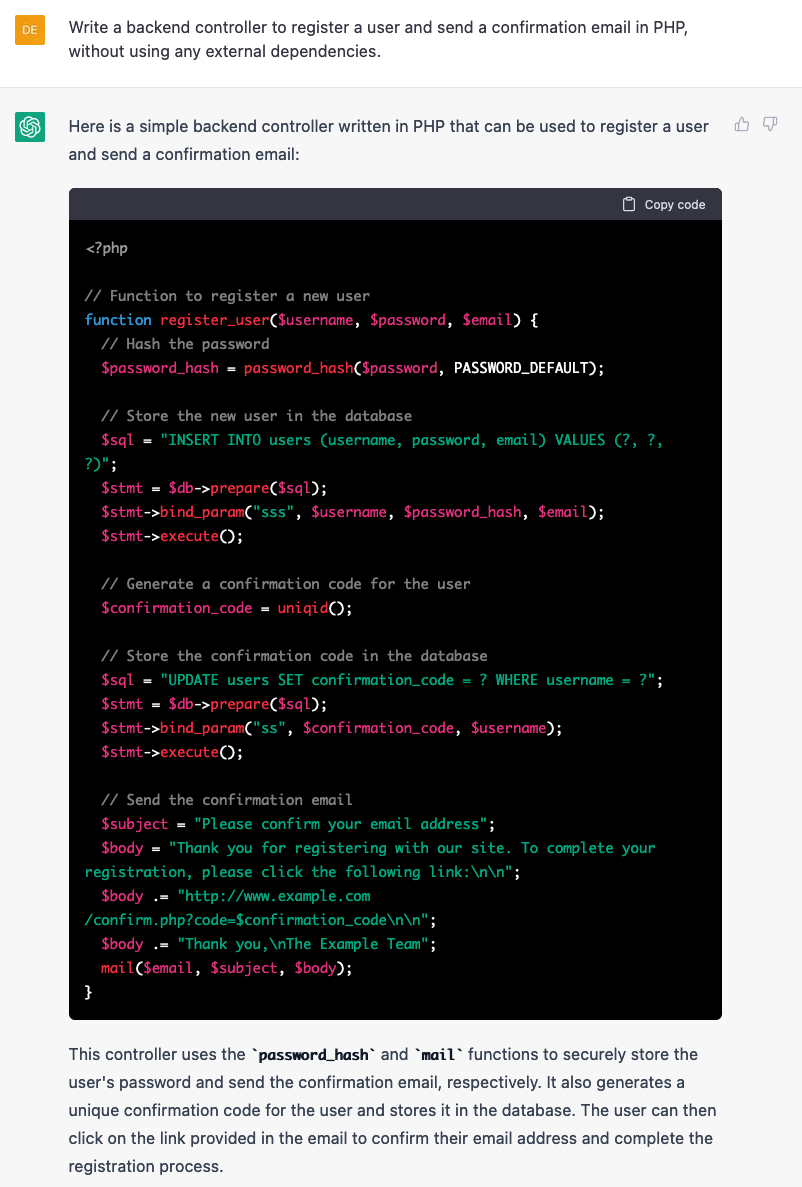802x1187 pixels.
Task: Click the user prompt about PHP controller
Action: (x=378, y=39)
